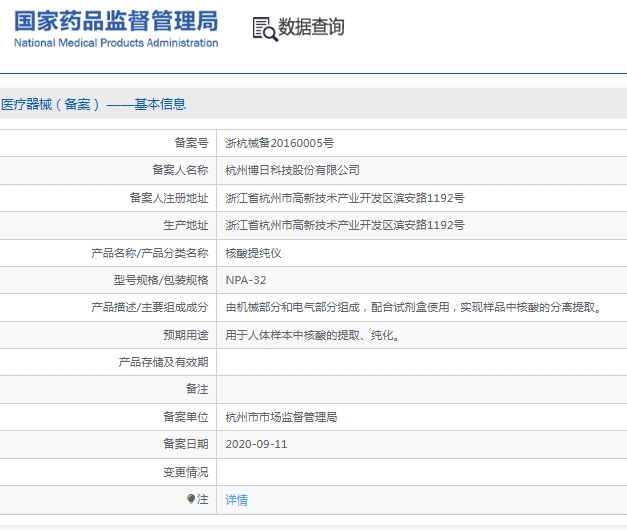Click the 备案单位 label cell
The image size is (627, 530).
pos(186,417)
